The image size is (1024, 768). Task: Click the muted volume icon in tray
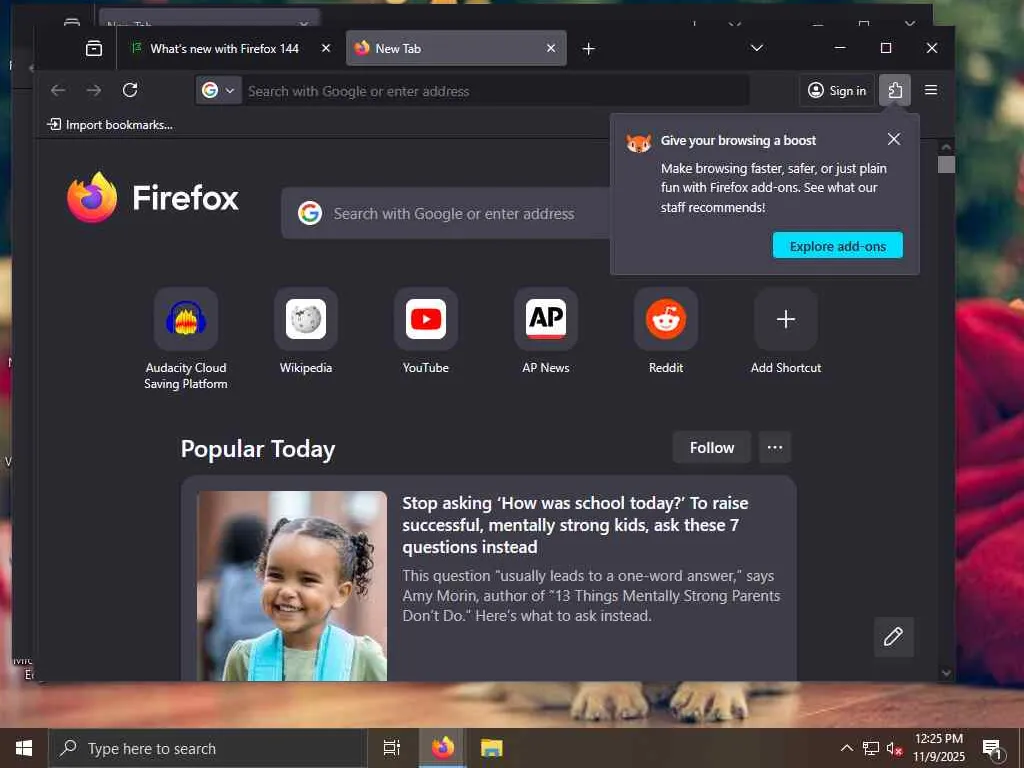(x=894, y=749)
